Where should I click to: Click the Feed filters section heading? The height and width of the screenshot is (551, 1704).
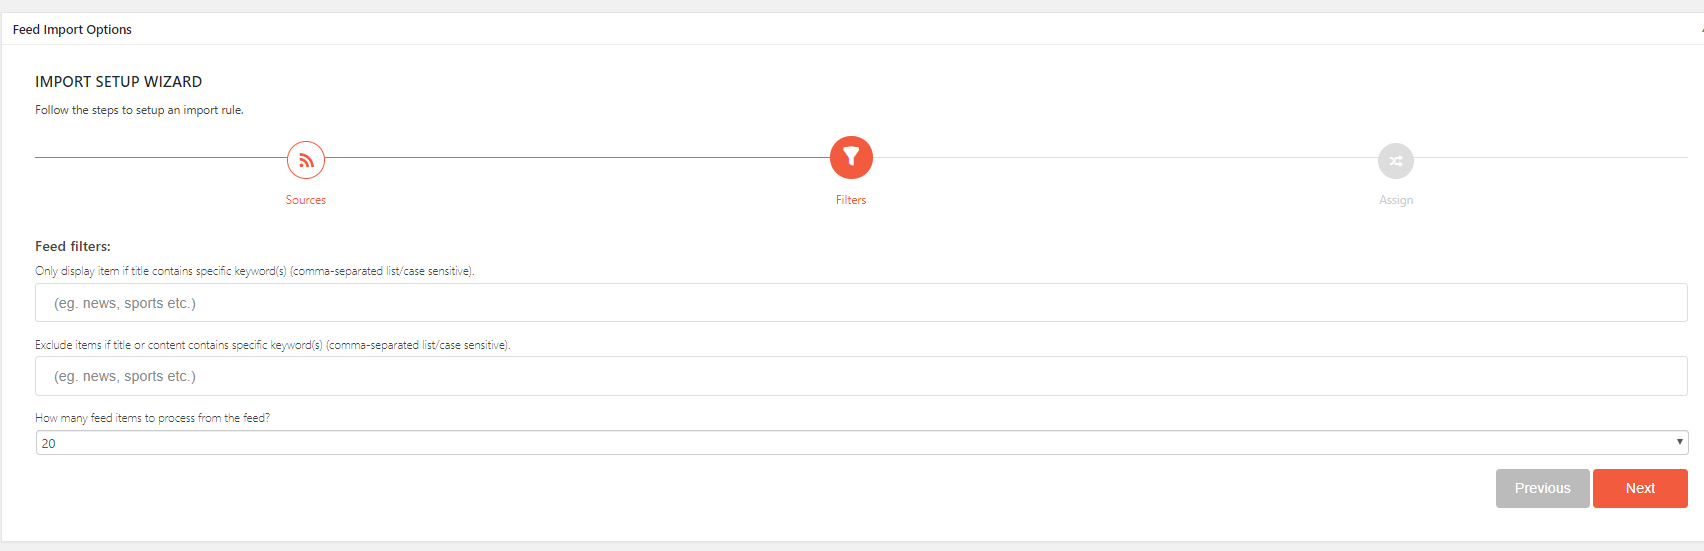click(73, 246)
